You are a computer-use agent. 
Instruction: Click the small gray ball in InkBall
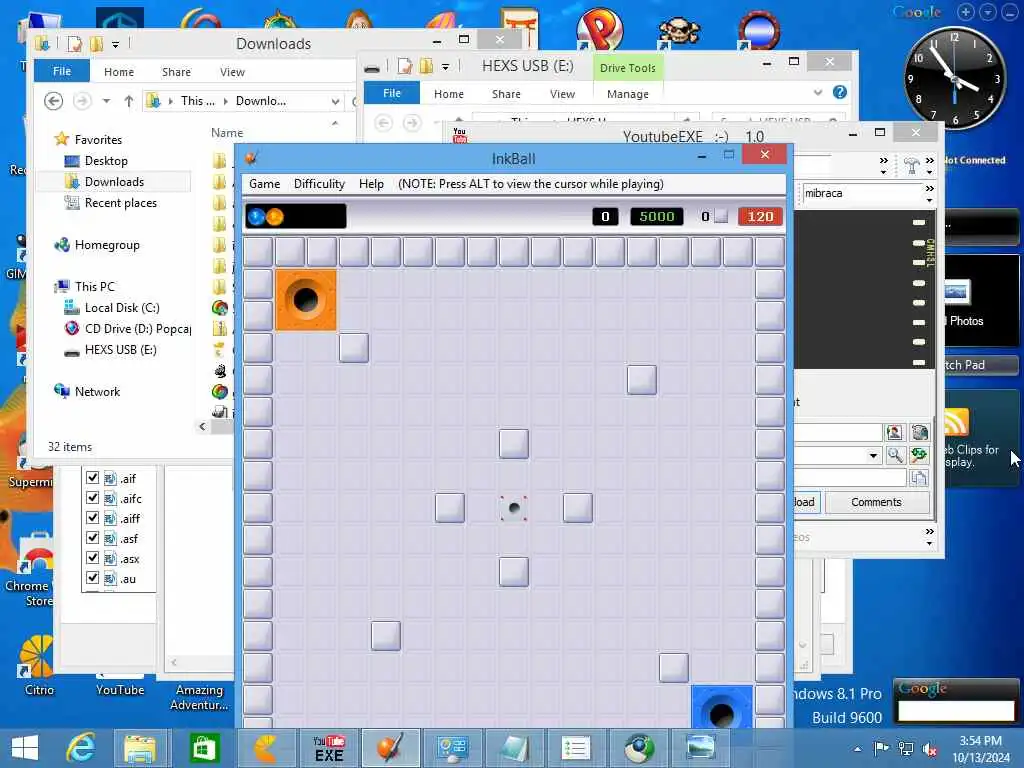click(x=514, y=507)
